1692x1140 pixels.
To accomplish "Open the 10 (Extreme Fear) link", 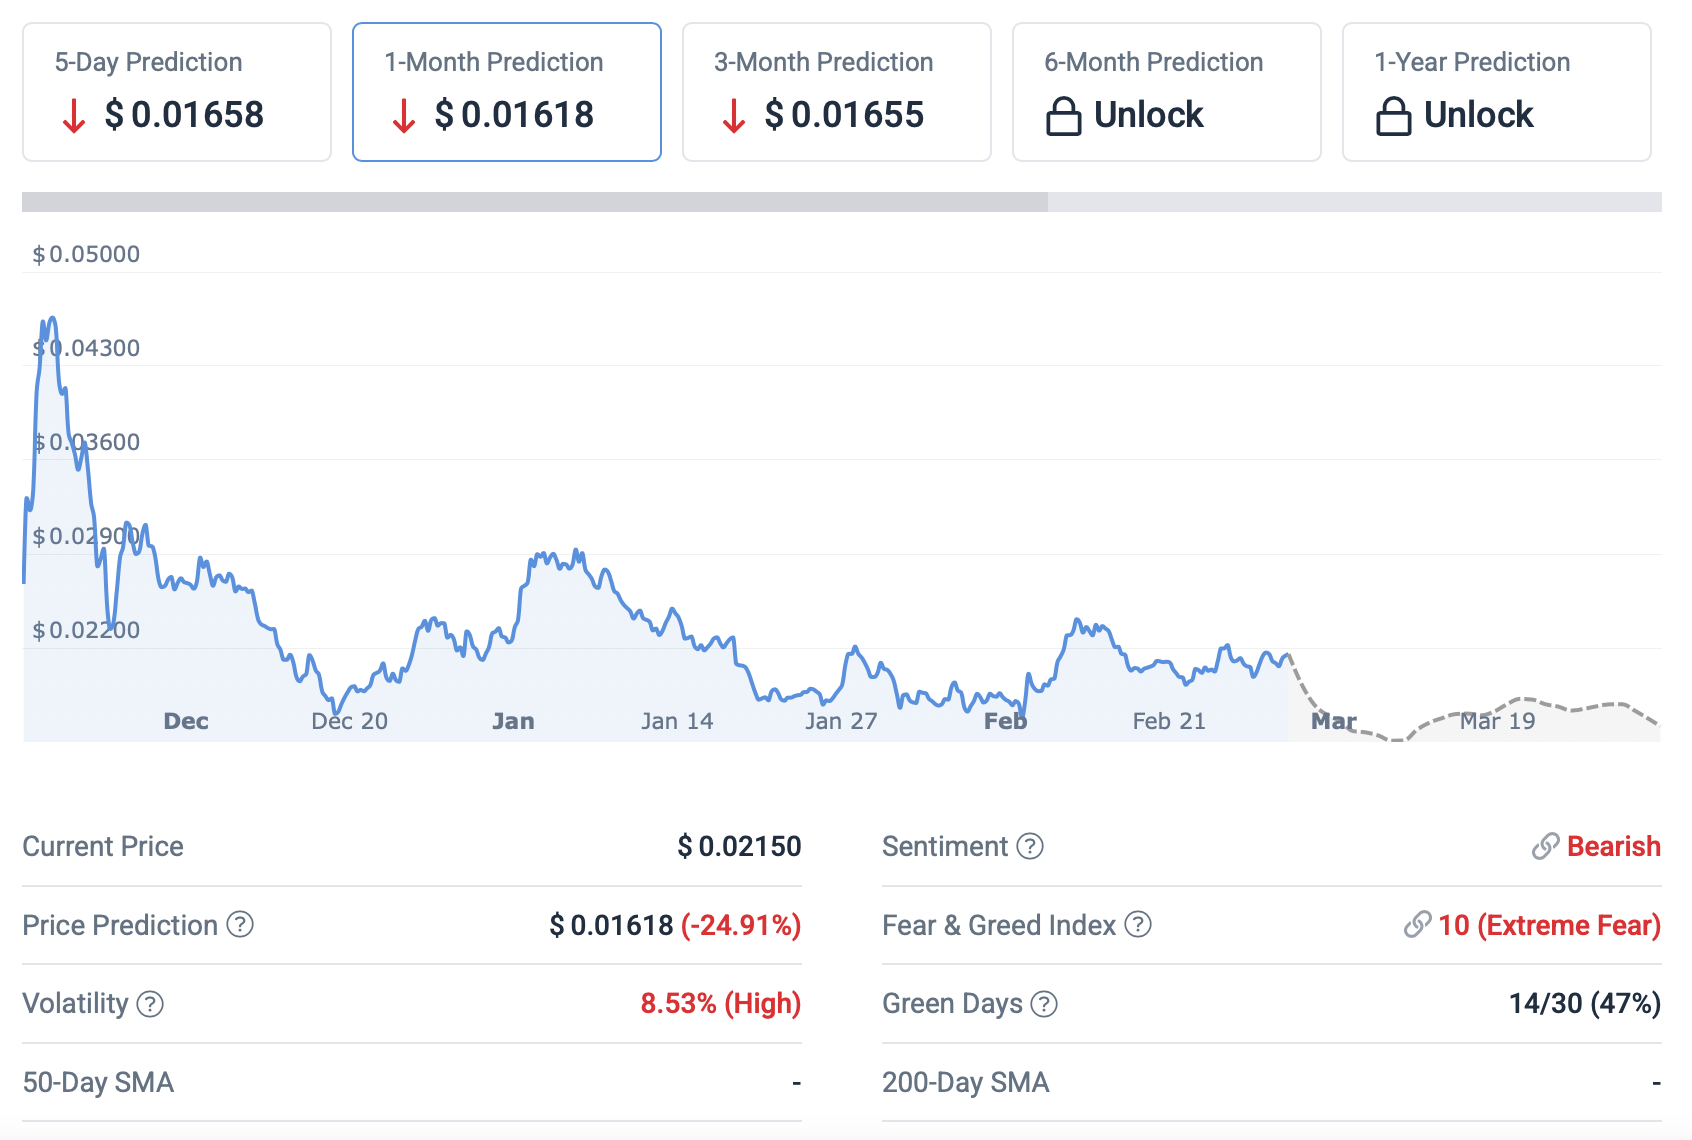I will [x=1549, y=925].
